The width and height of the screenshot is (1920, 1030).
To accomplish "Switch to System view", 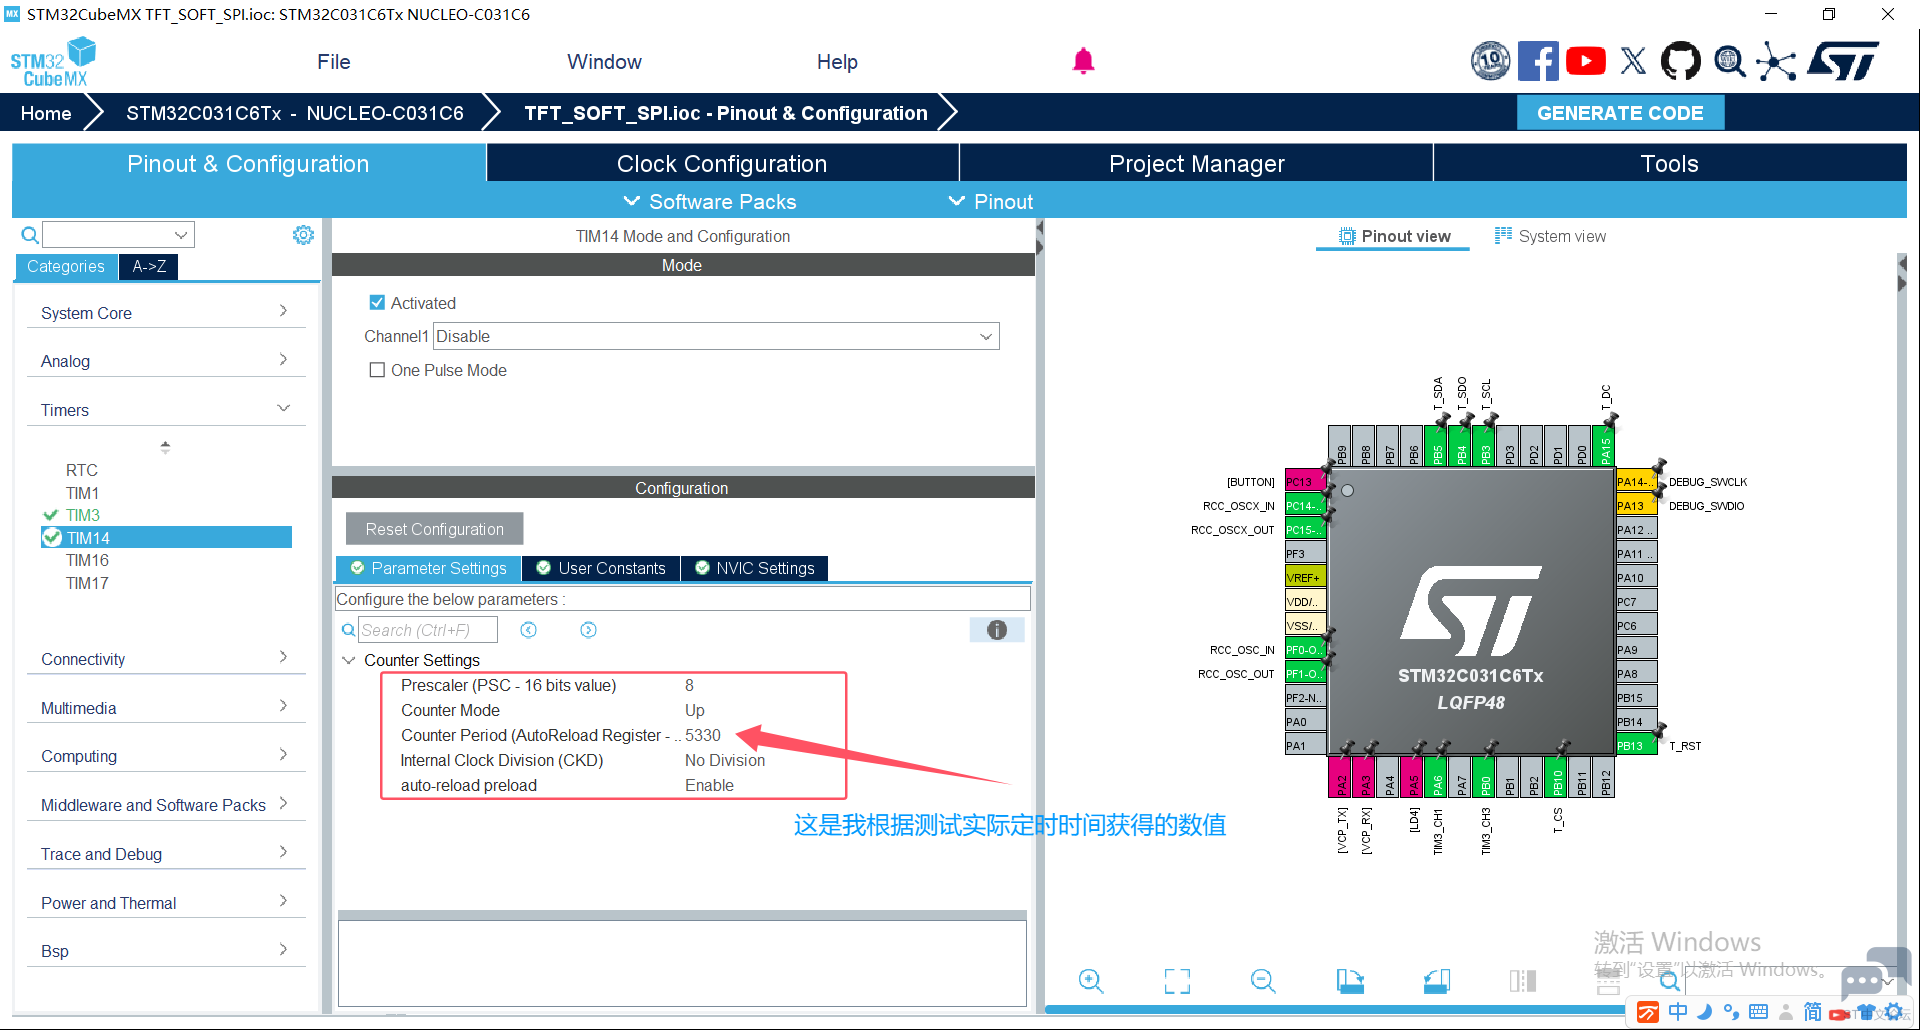I will coord(1550,236).
